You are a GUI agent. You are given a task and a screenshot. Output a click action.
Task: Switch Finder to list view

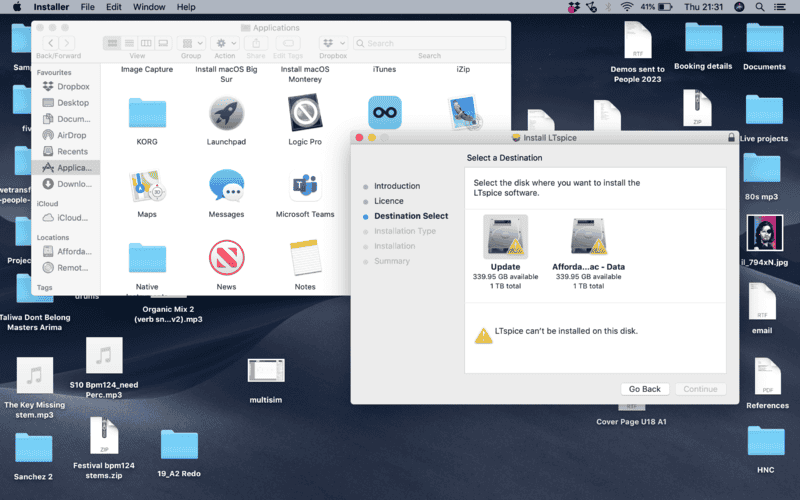pyautogui.click(x=130, y=43)
